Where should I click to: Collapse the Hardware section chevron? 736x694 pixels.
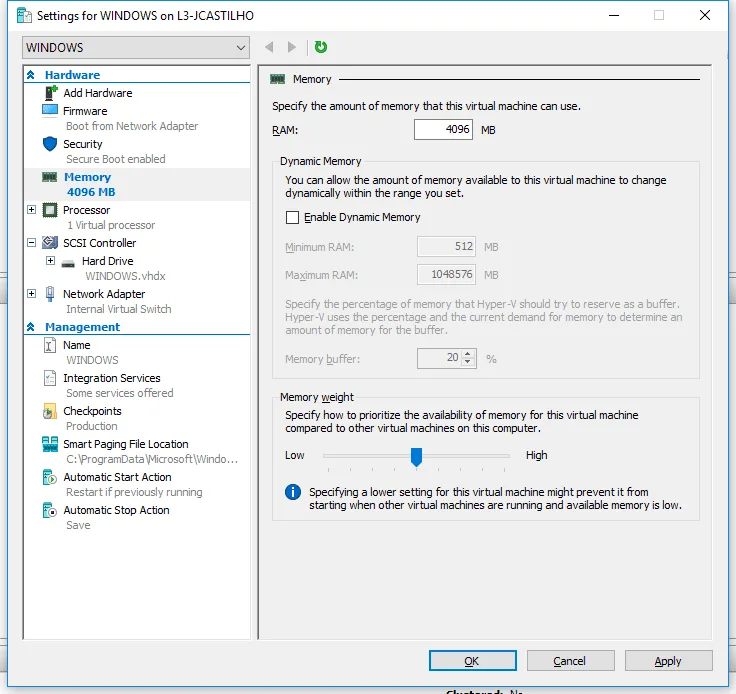31,75
